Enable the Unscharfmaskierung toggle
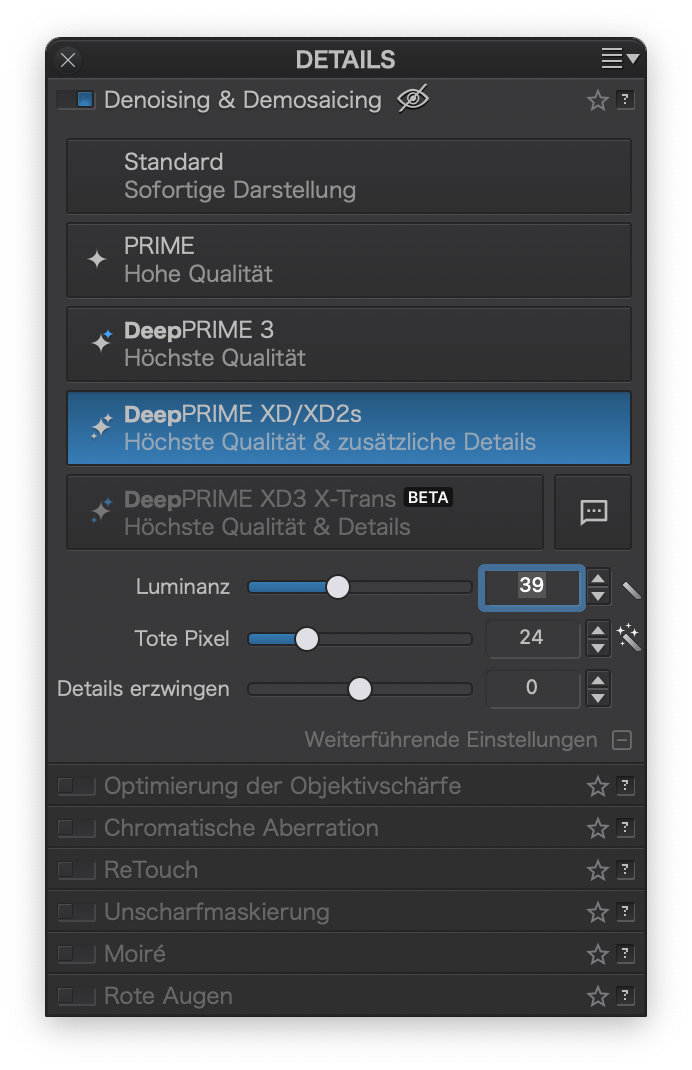692x1070 pixels. [76, 912]
